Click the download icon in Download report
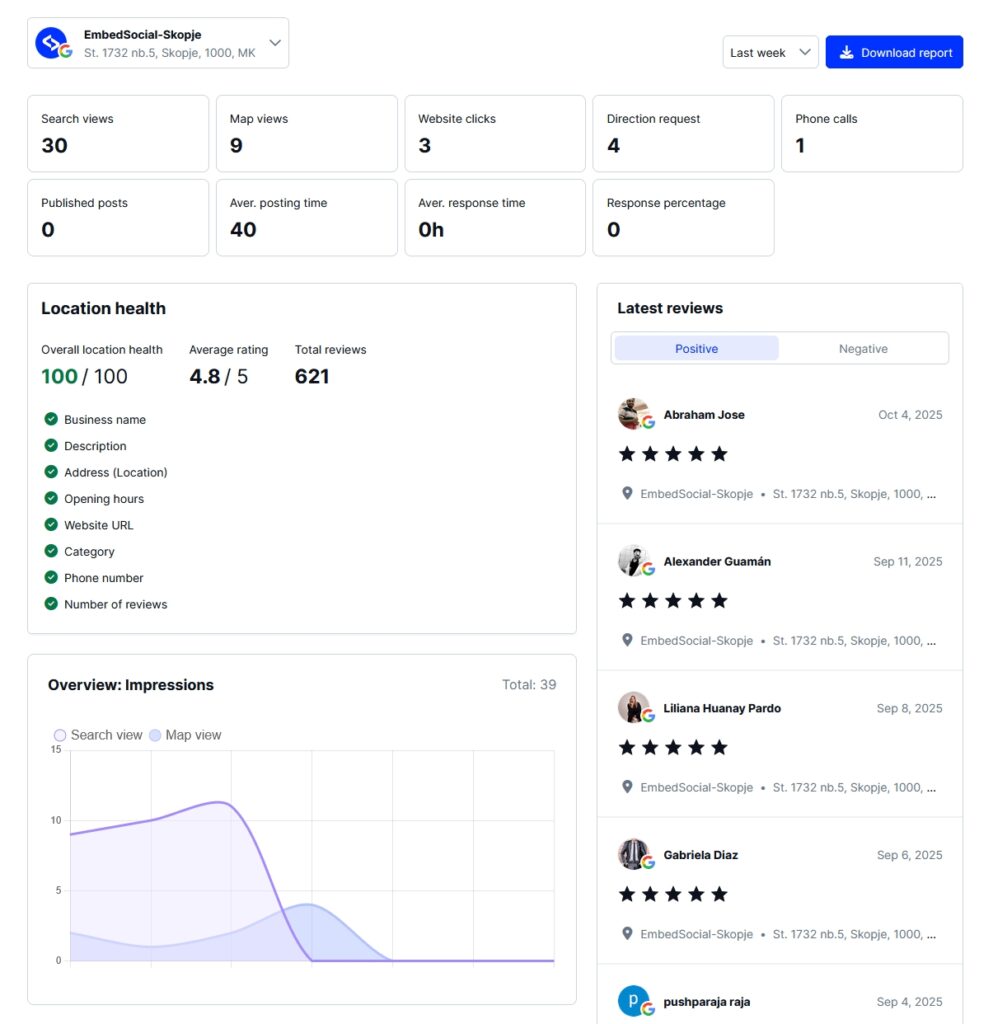This screenshot has height=1024, width=993. pyautogui.click(x=846, y=53)
